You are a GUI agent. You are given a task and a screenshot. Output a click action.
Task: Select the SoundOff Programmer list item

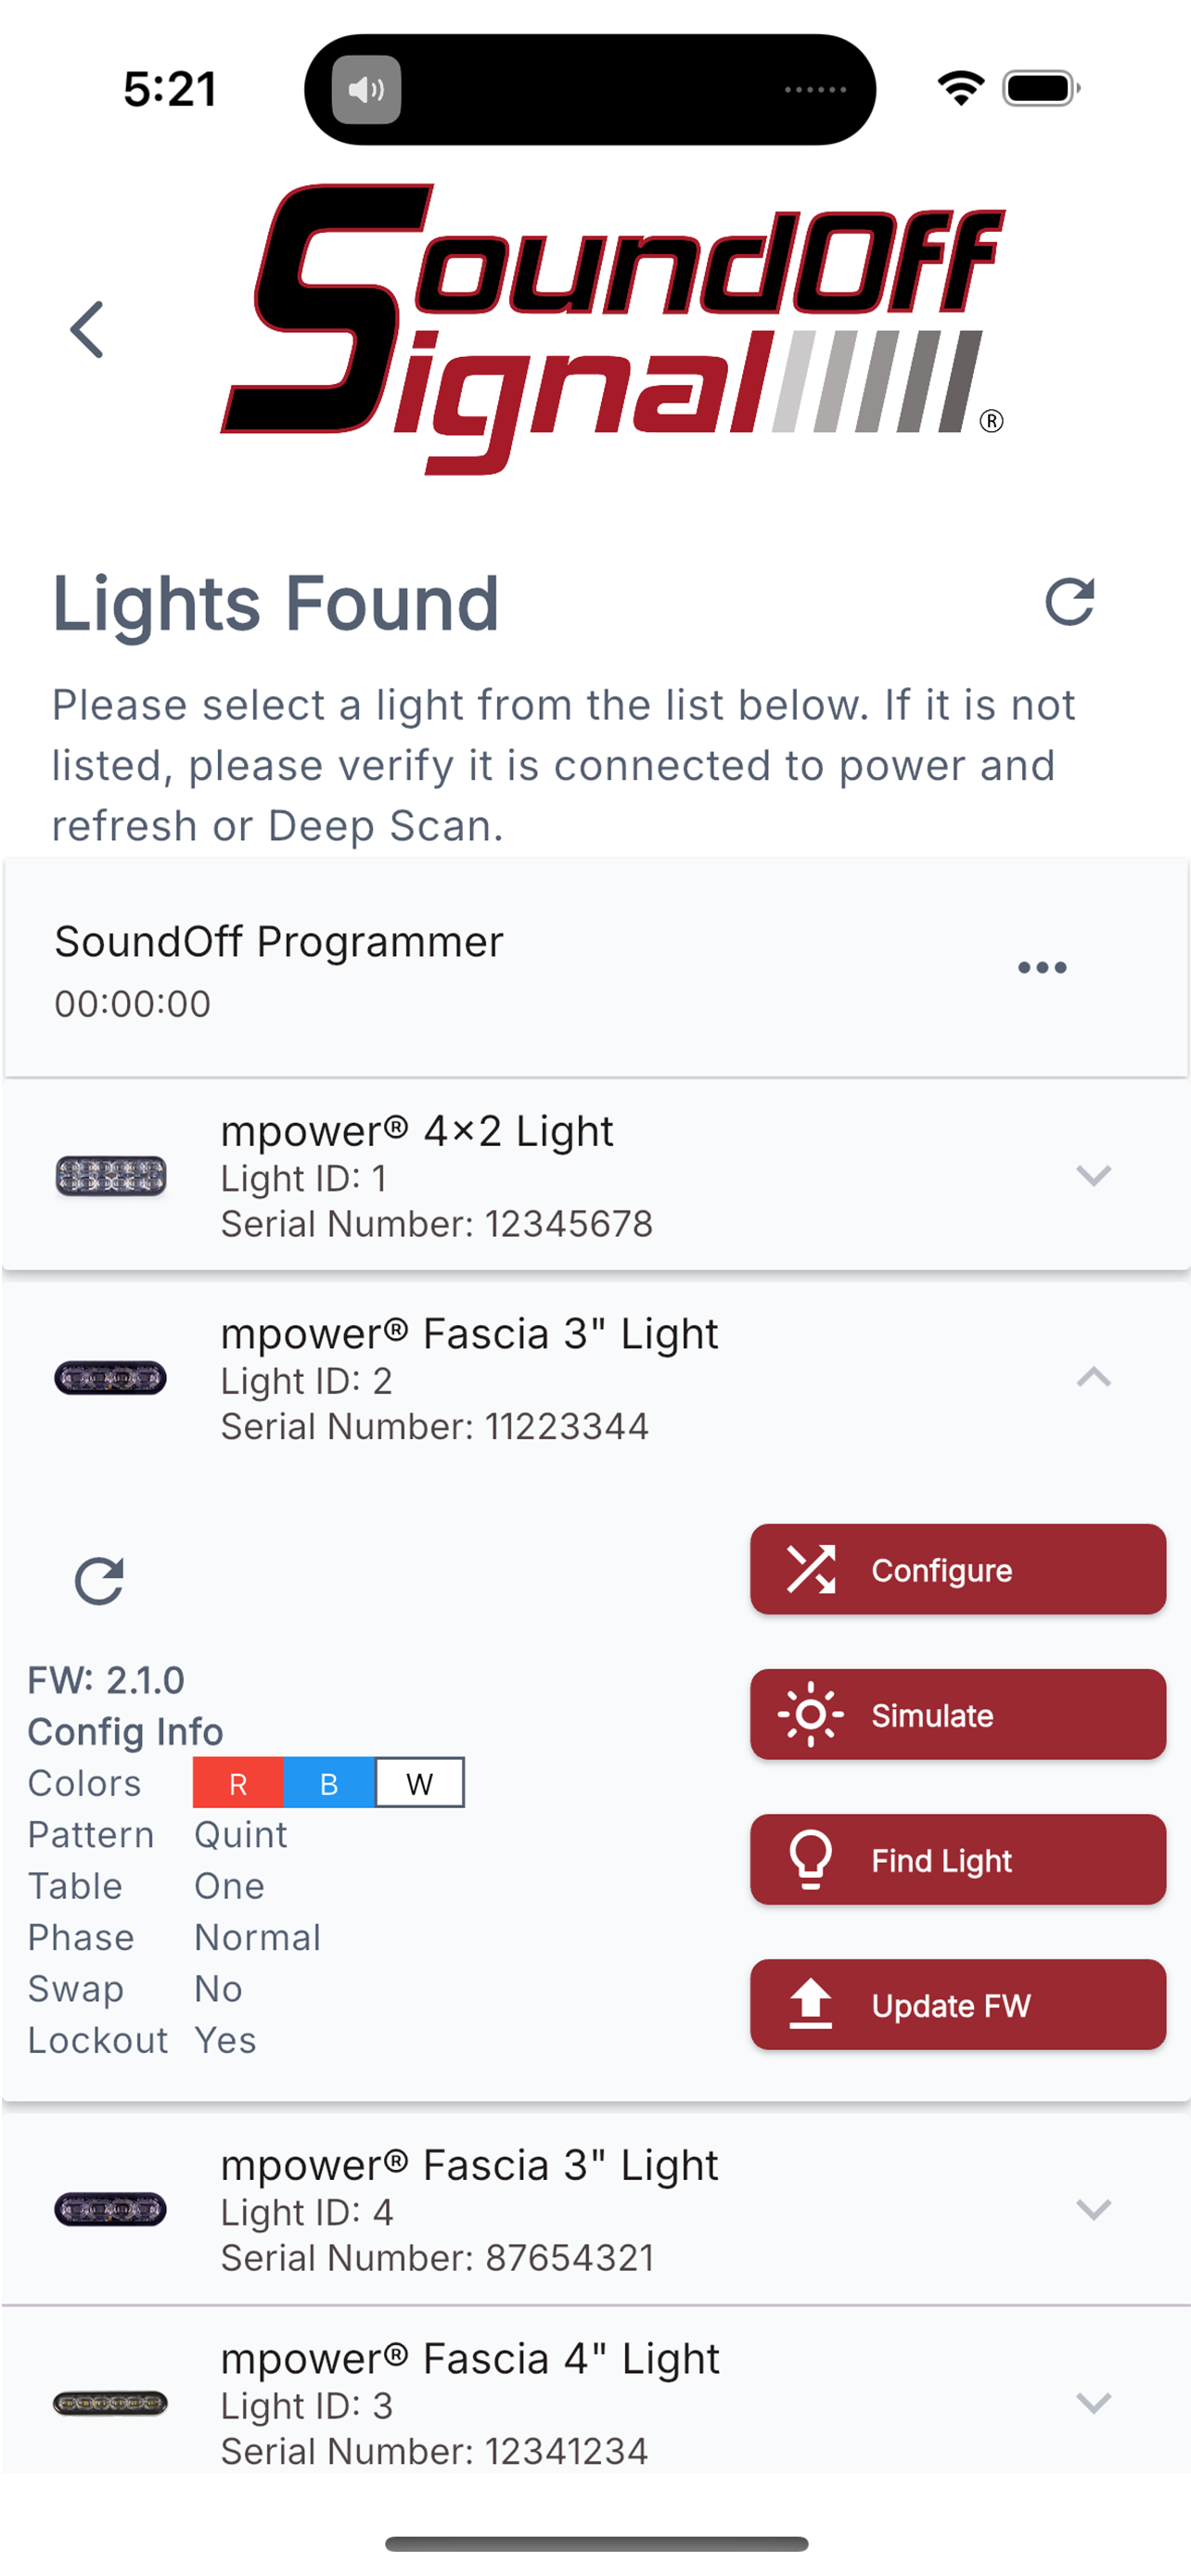[596, 968]
